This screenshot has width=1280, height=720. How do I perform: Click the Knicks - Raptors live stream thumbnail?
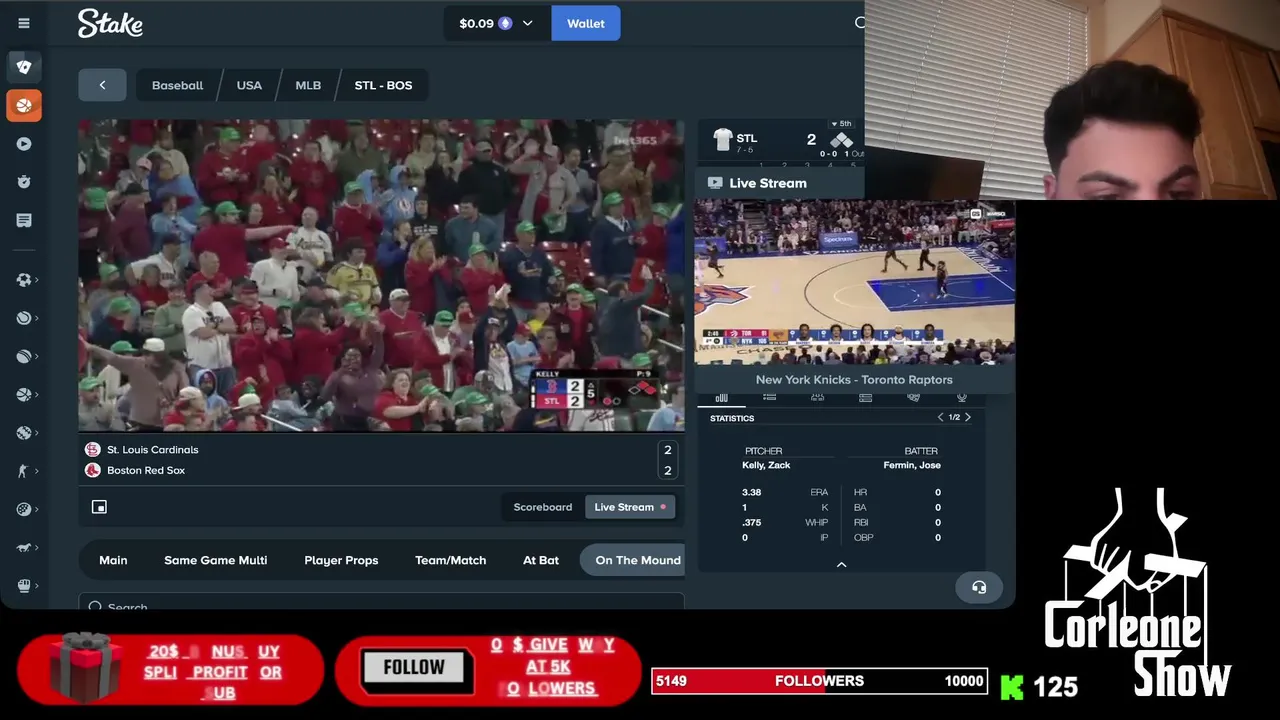coord(854,282)
